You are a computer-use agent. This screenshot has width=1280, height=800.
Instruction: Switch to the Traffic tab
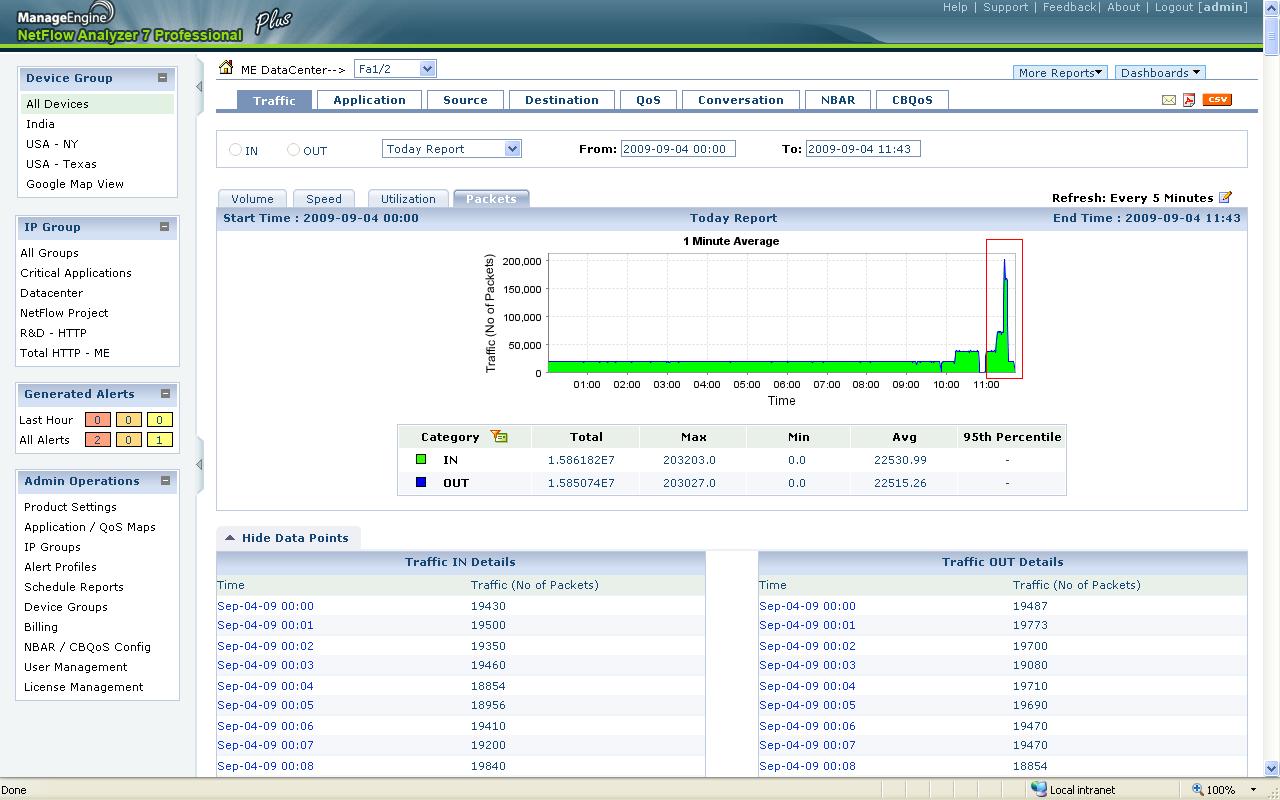coord(274,100)
